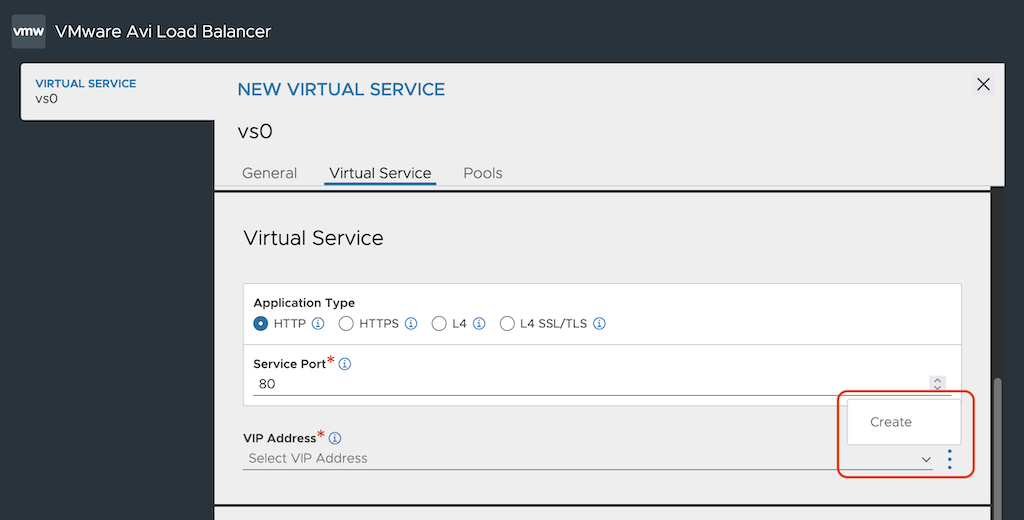
Task: Switch to the General tab
Action: [270, 173]
